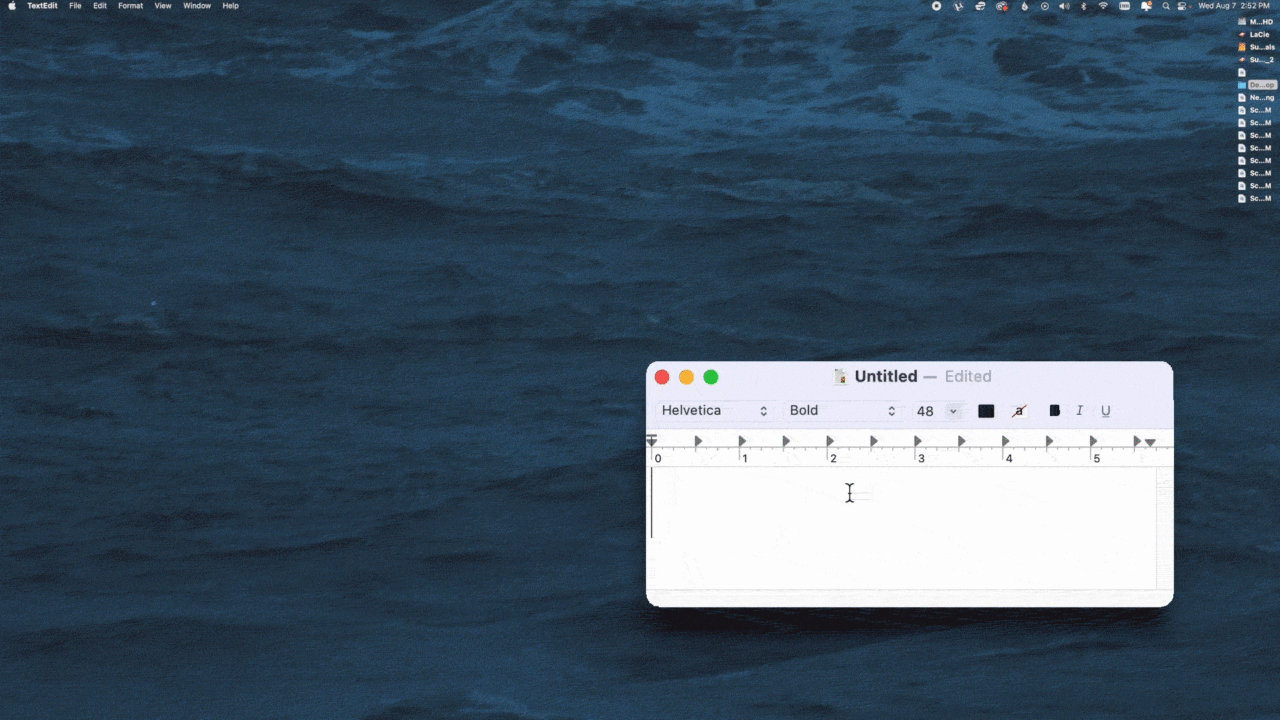The width and height of the screenshot is (1280, 720).
Task: Click the Spotlight search magnifier icon
Action: [x=1166, y=6]
